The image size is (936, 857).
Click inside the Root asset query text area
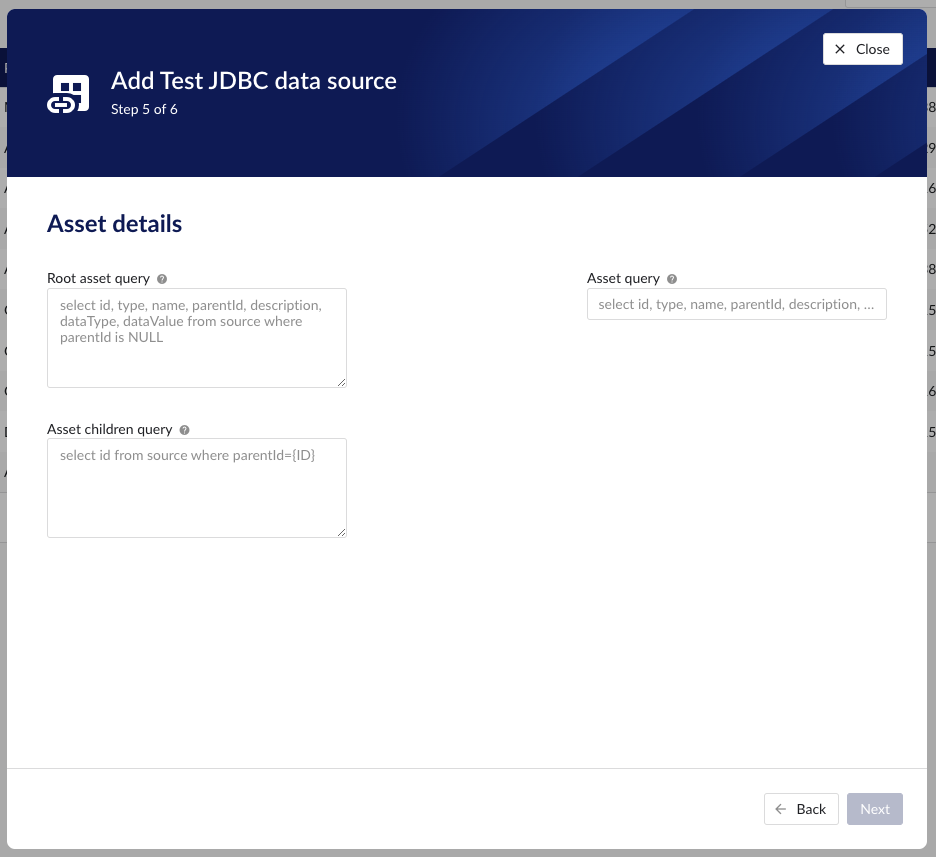tap(196, 337)
